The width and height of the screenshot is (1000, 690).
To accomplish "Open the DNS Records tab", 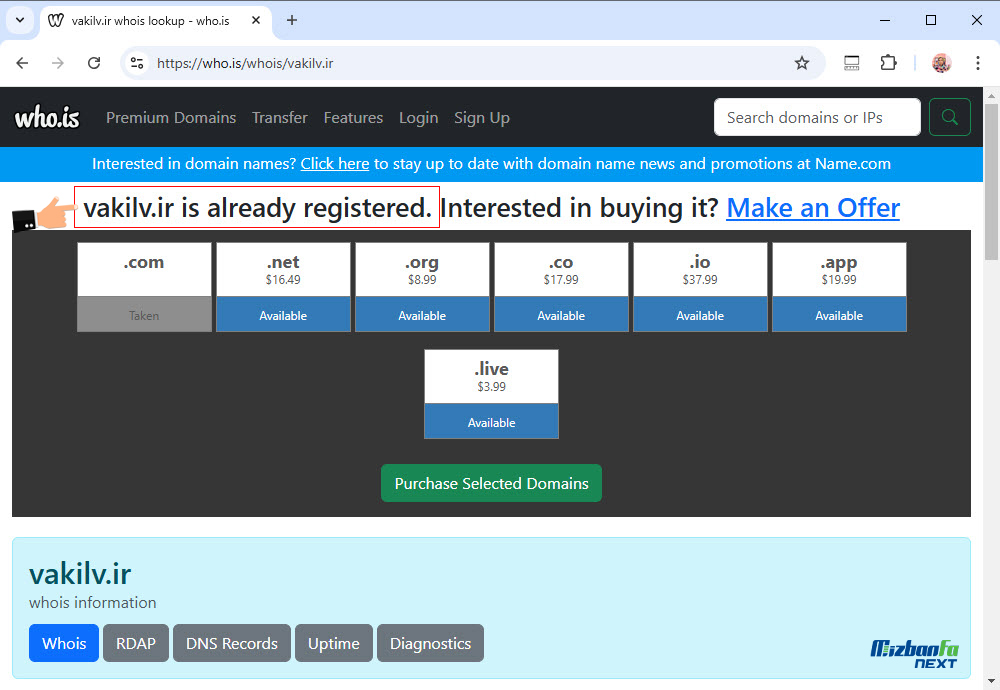I will [232, 643].
